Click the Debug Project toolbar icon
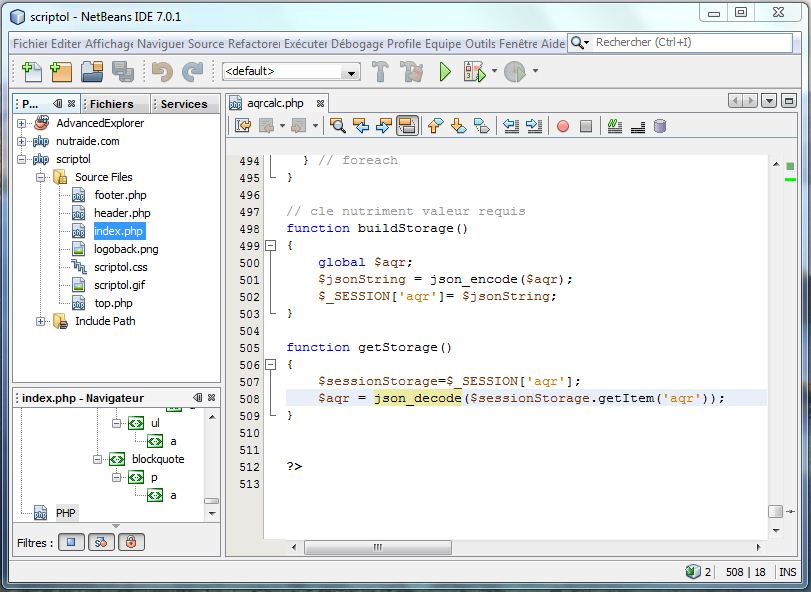Viewport: 811px width, 592px height. [x=473, y=72]
